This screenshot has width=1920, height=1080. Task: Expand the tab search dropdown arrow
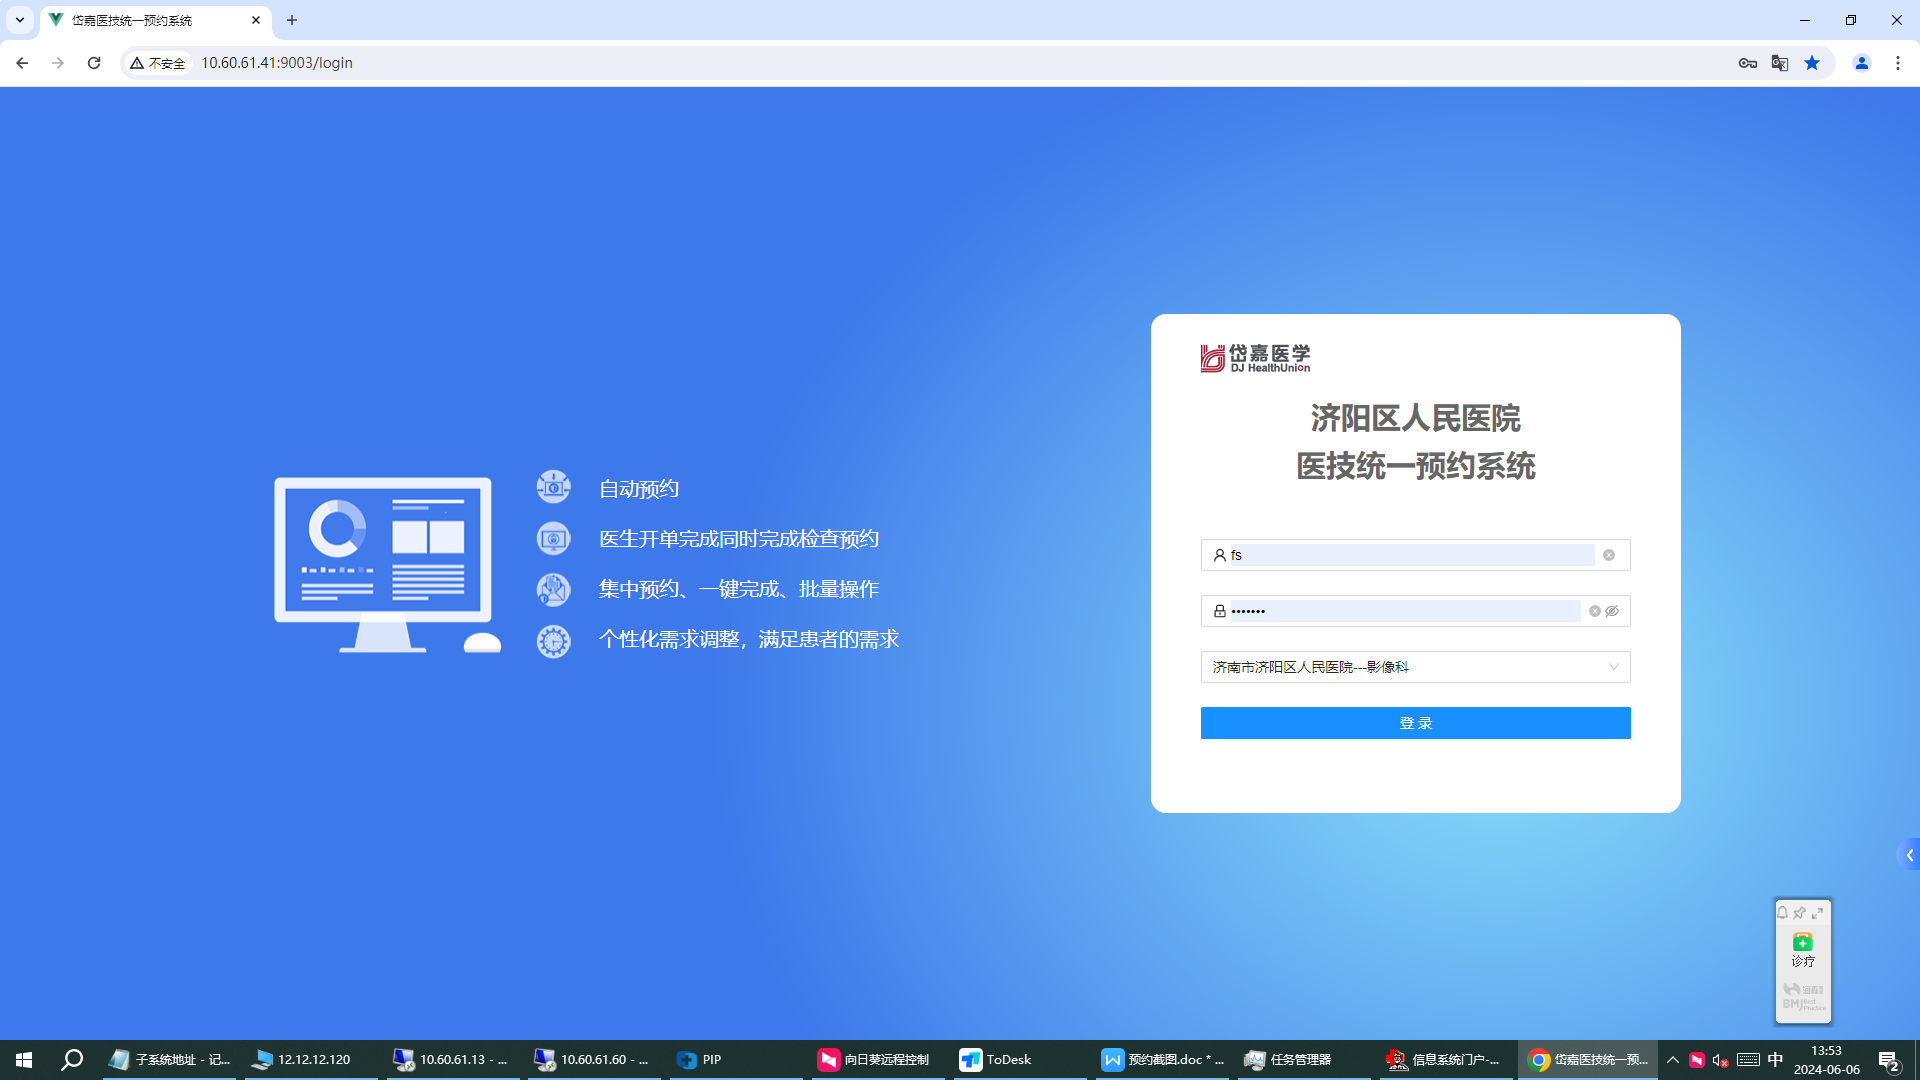(19, 20)
